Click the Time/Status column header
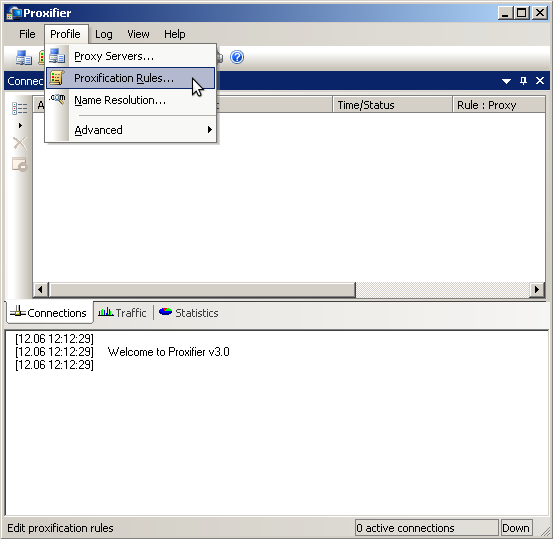The height and width of the screenshot is (539, 553). click(392, 105)
